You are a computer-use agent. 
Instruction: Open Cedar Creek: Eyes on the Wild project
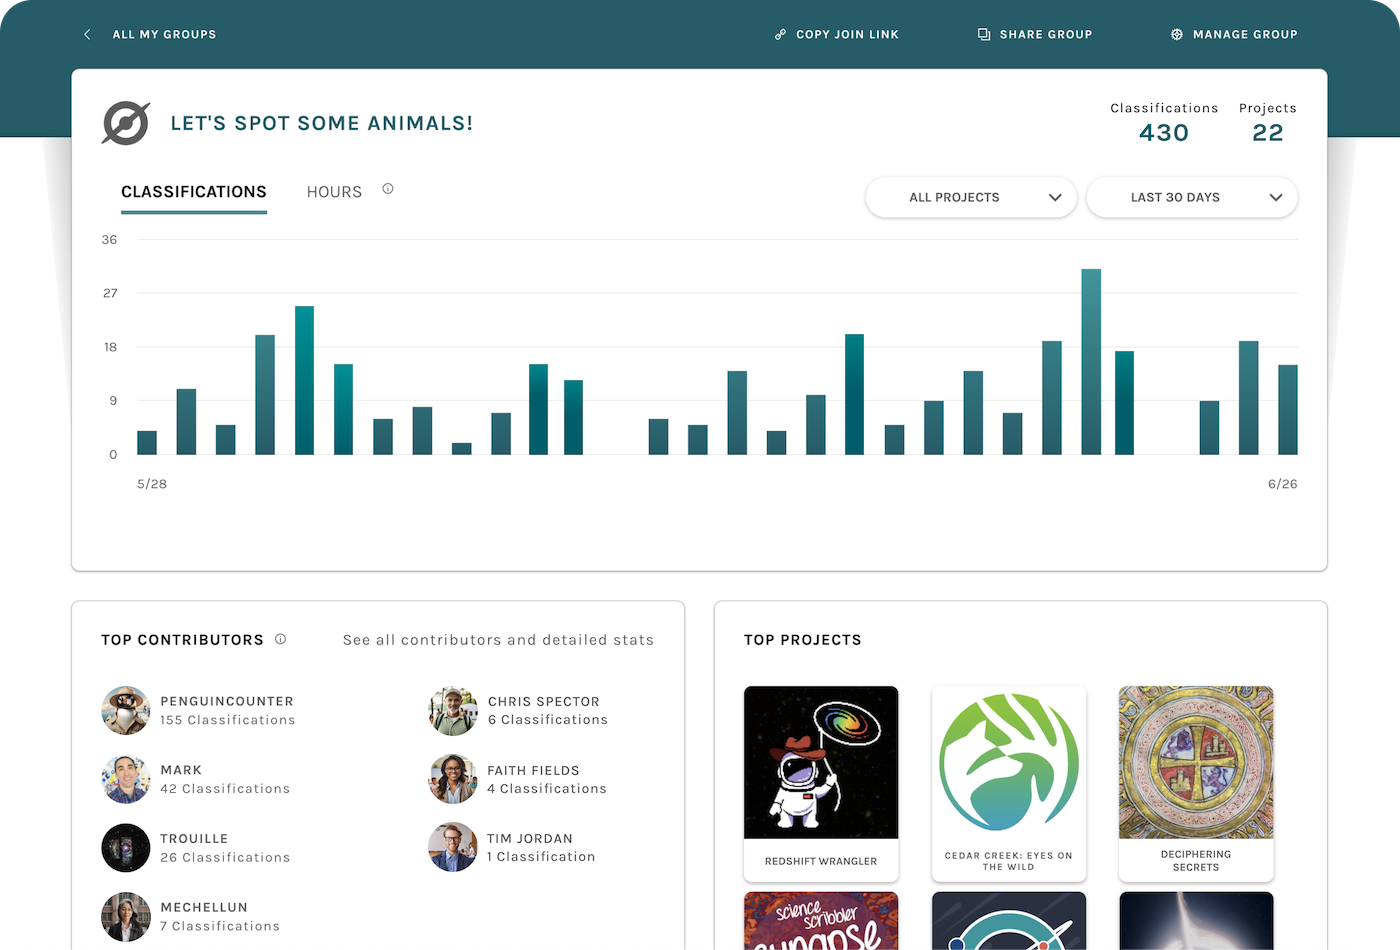[x=1008, y=783]
